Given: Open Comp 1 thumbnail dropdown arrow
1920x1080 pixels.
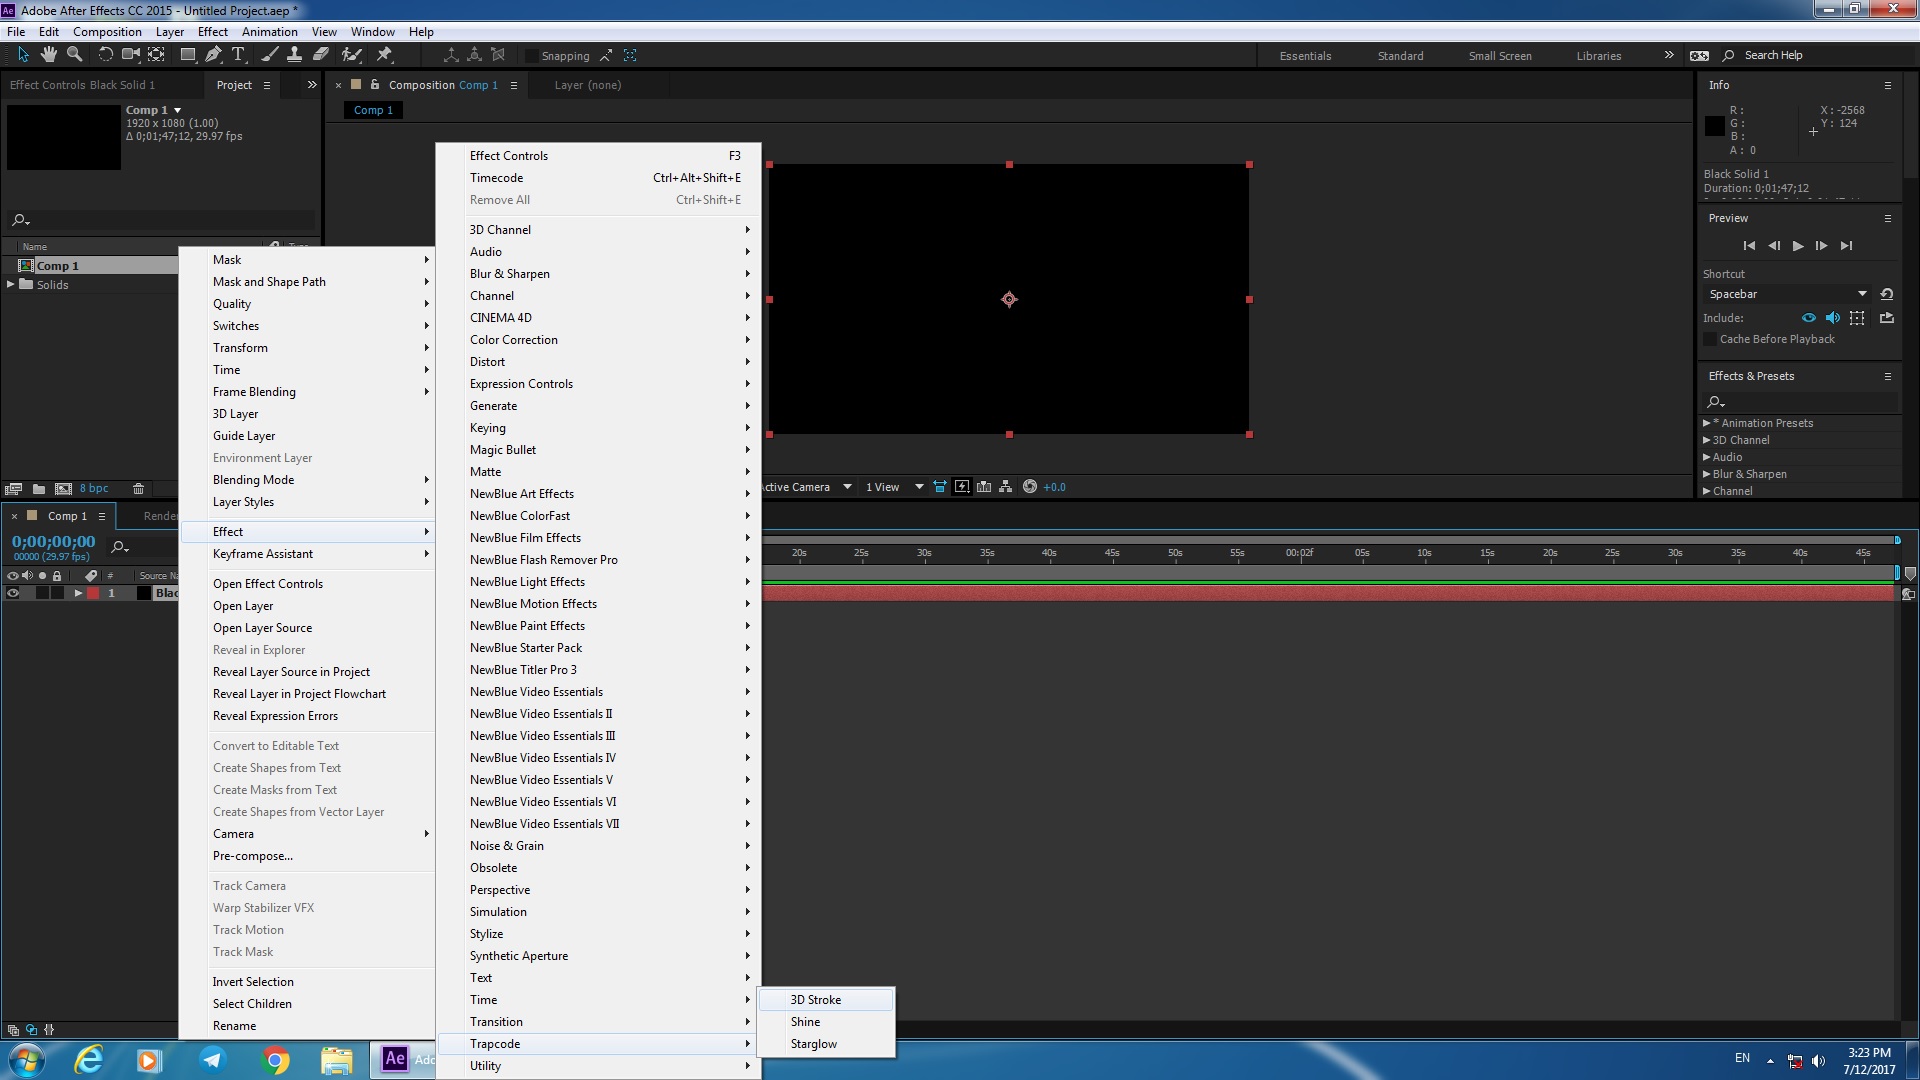Looking at the screenshot, I should (x=178, y=110).
